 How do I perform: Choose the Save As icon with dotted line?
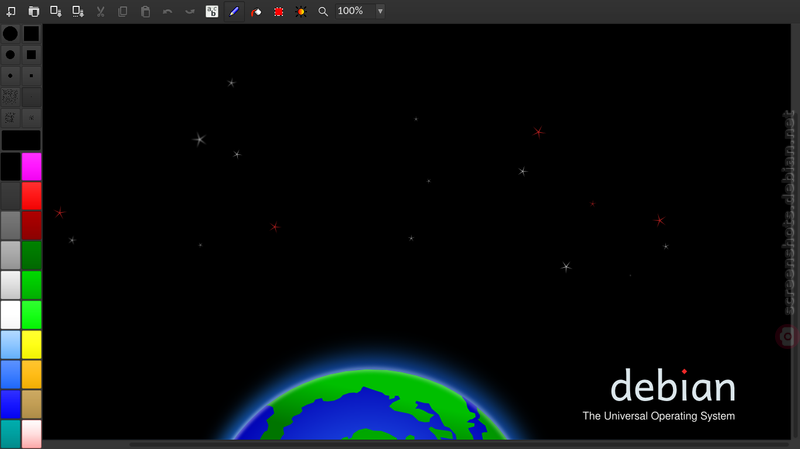pos(78,11)
